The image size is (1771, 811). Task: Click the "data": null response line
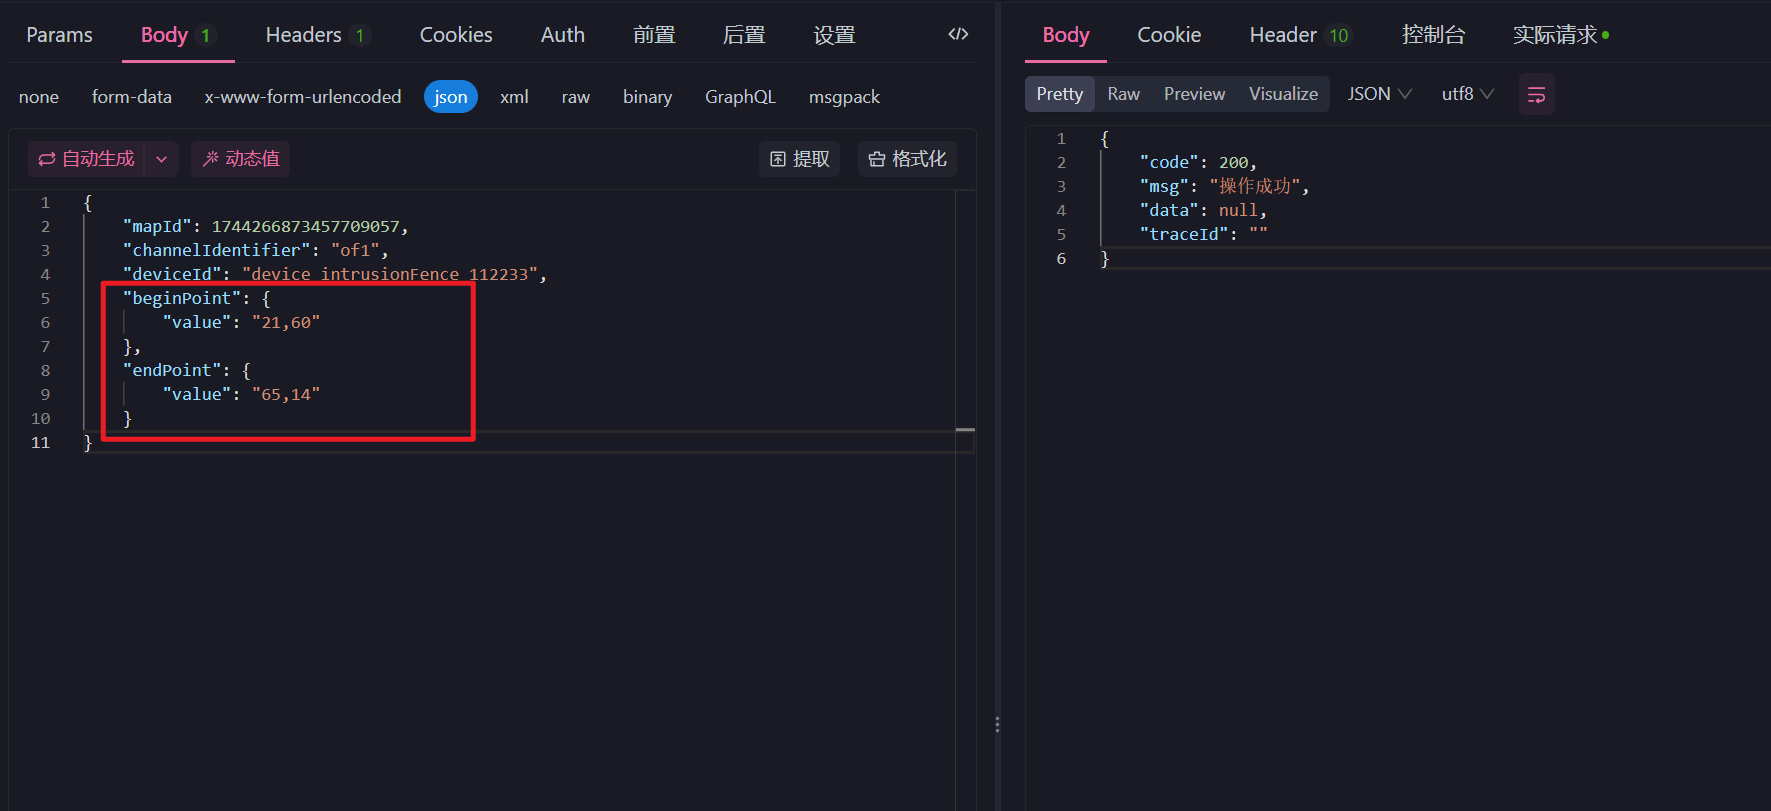pyautogui.click(x=1203, y=211)
